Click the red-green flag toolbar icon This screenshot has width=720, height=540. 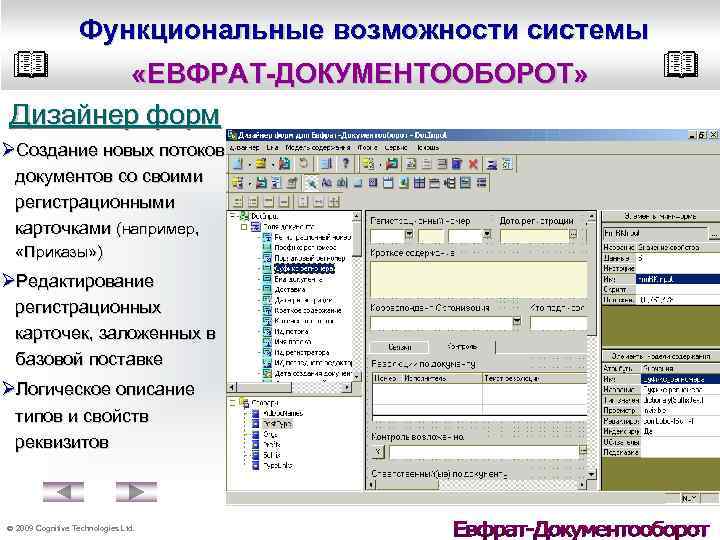[x=392, y=164]
